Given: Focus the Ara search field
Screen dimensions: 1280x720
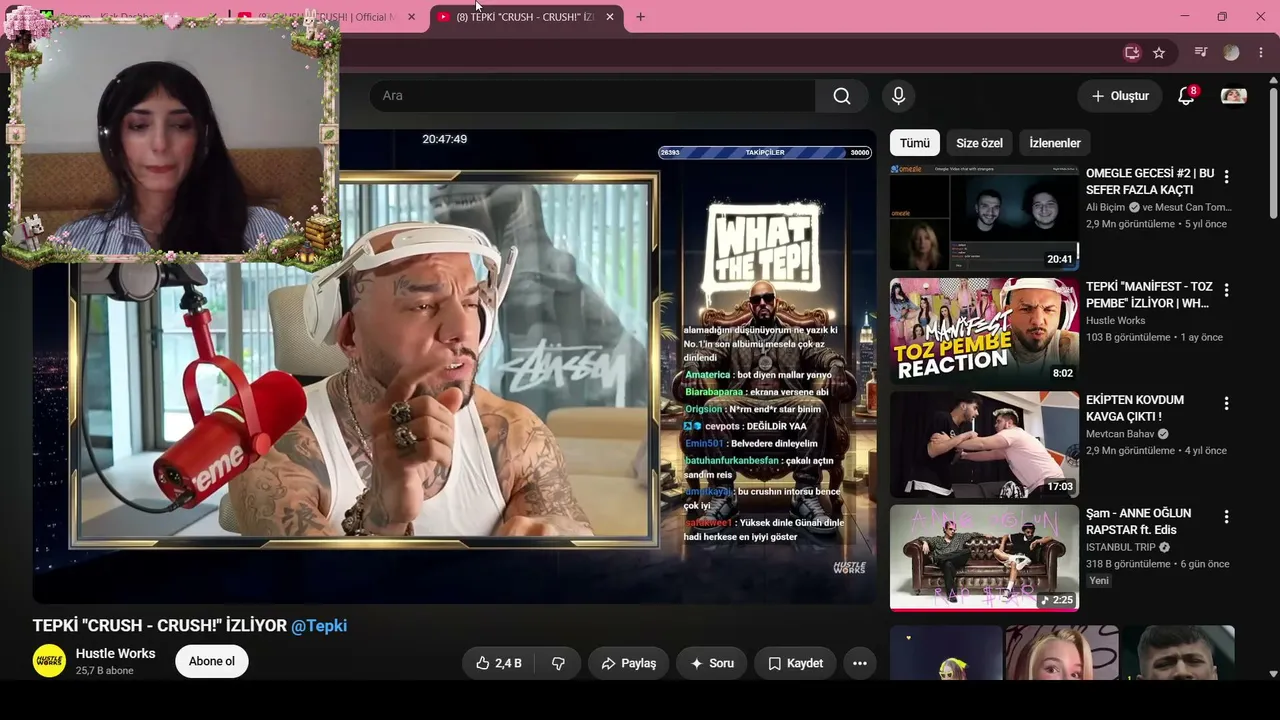Looking at the screenshot, I should pyautogui.click(x=592, y=96).
